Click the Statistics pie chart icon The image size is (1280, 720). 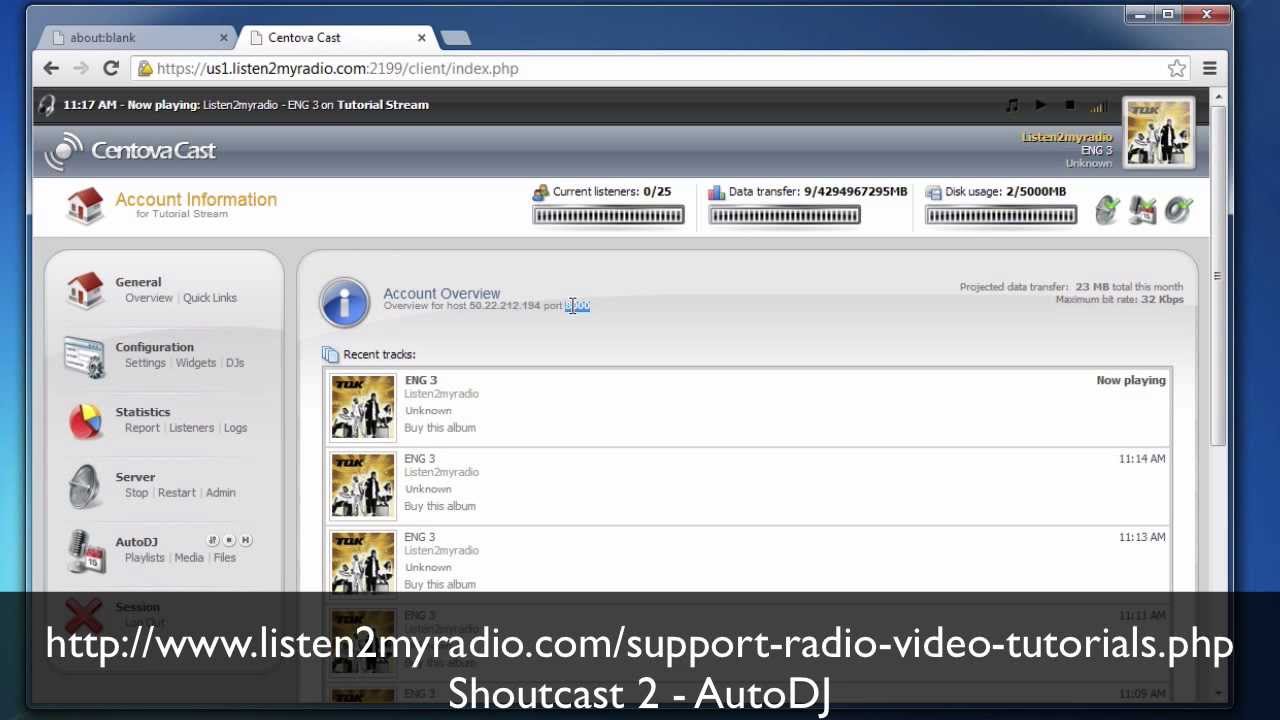(85, 422)
